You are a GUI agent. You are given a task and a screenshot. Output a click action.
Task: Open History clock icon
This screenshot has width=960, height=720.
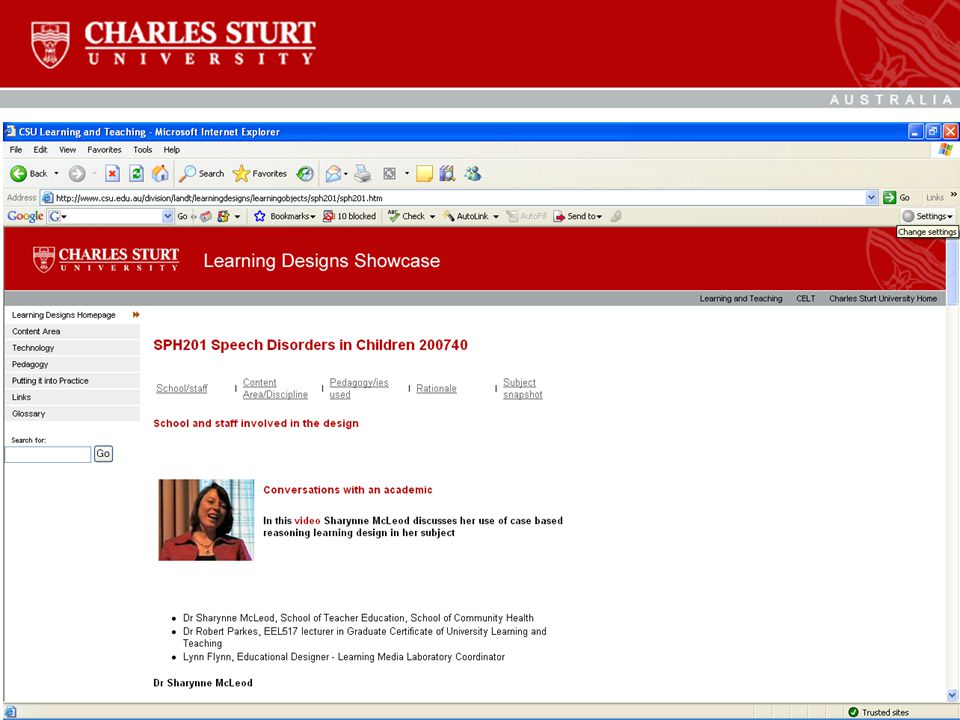pyautogui.click(x=305, y=174)
